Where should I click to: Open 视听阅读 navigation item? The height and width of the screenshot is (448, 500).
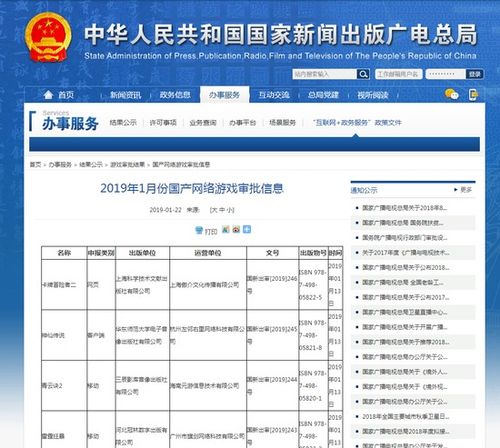tap(373, 95)
